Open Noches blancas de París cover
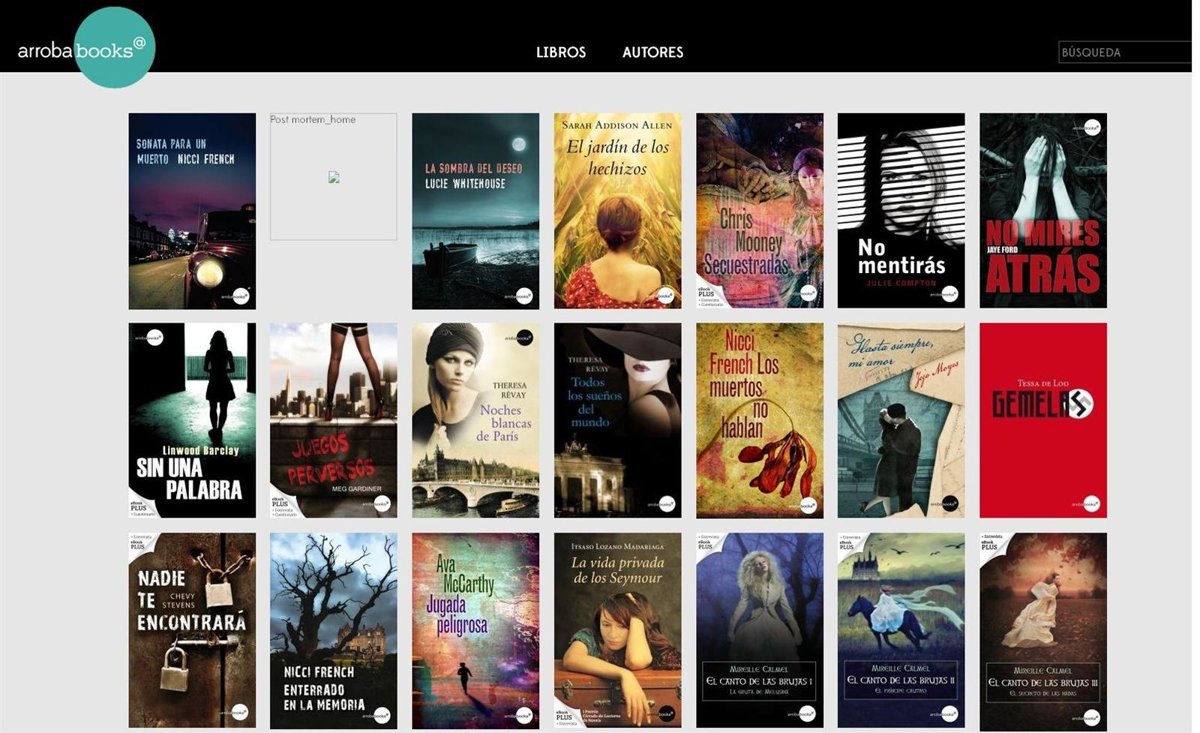This screenshot has width=1200, height=733. coord(475,420)
